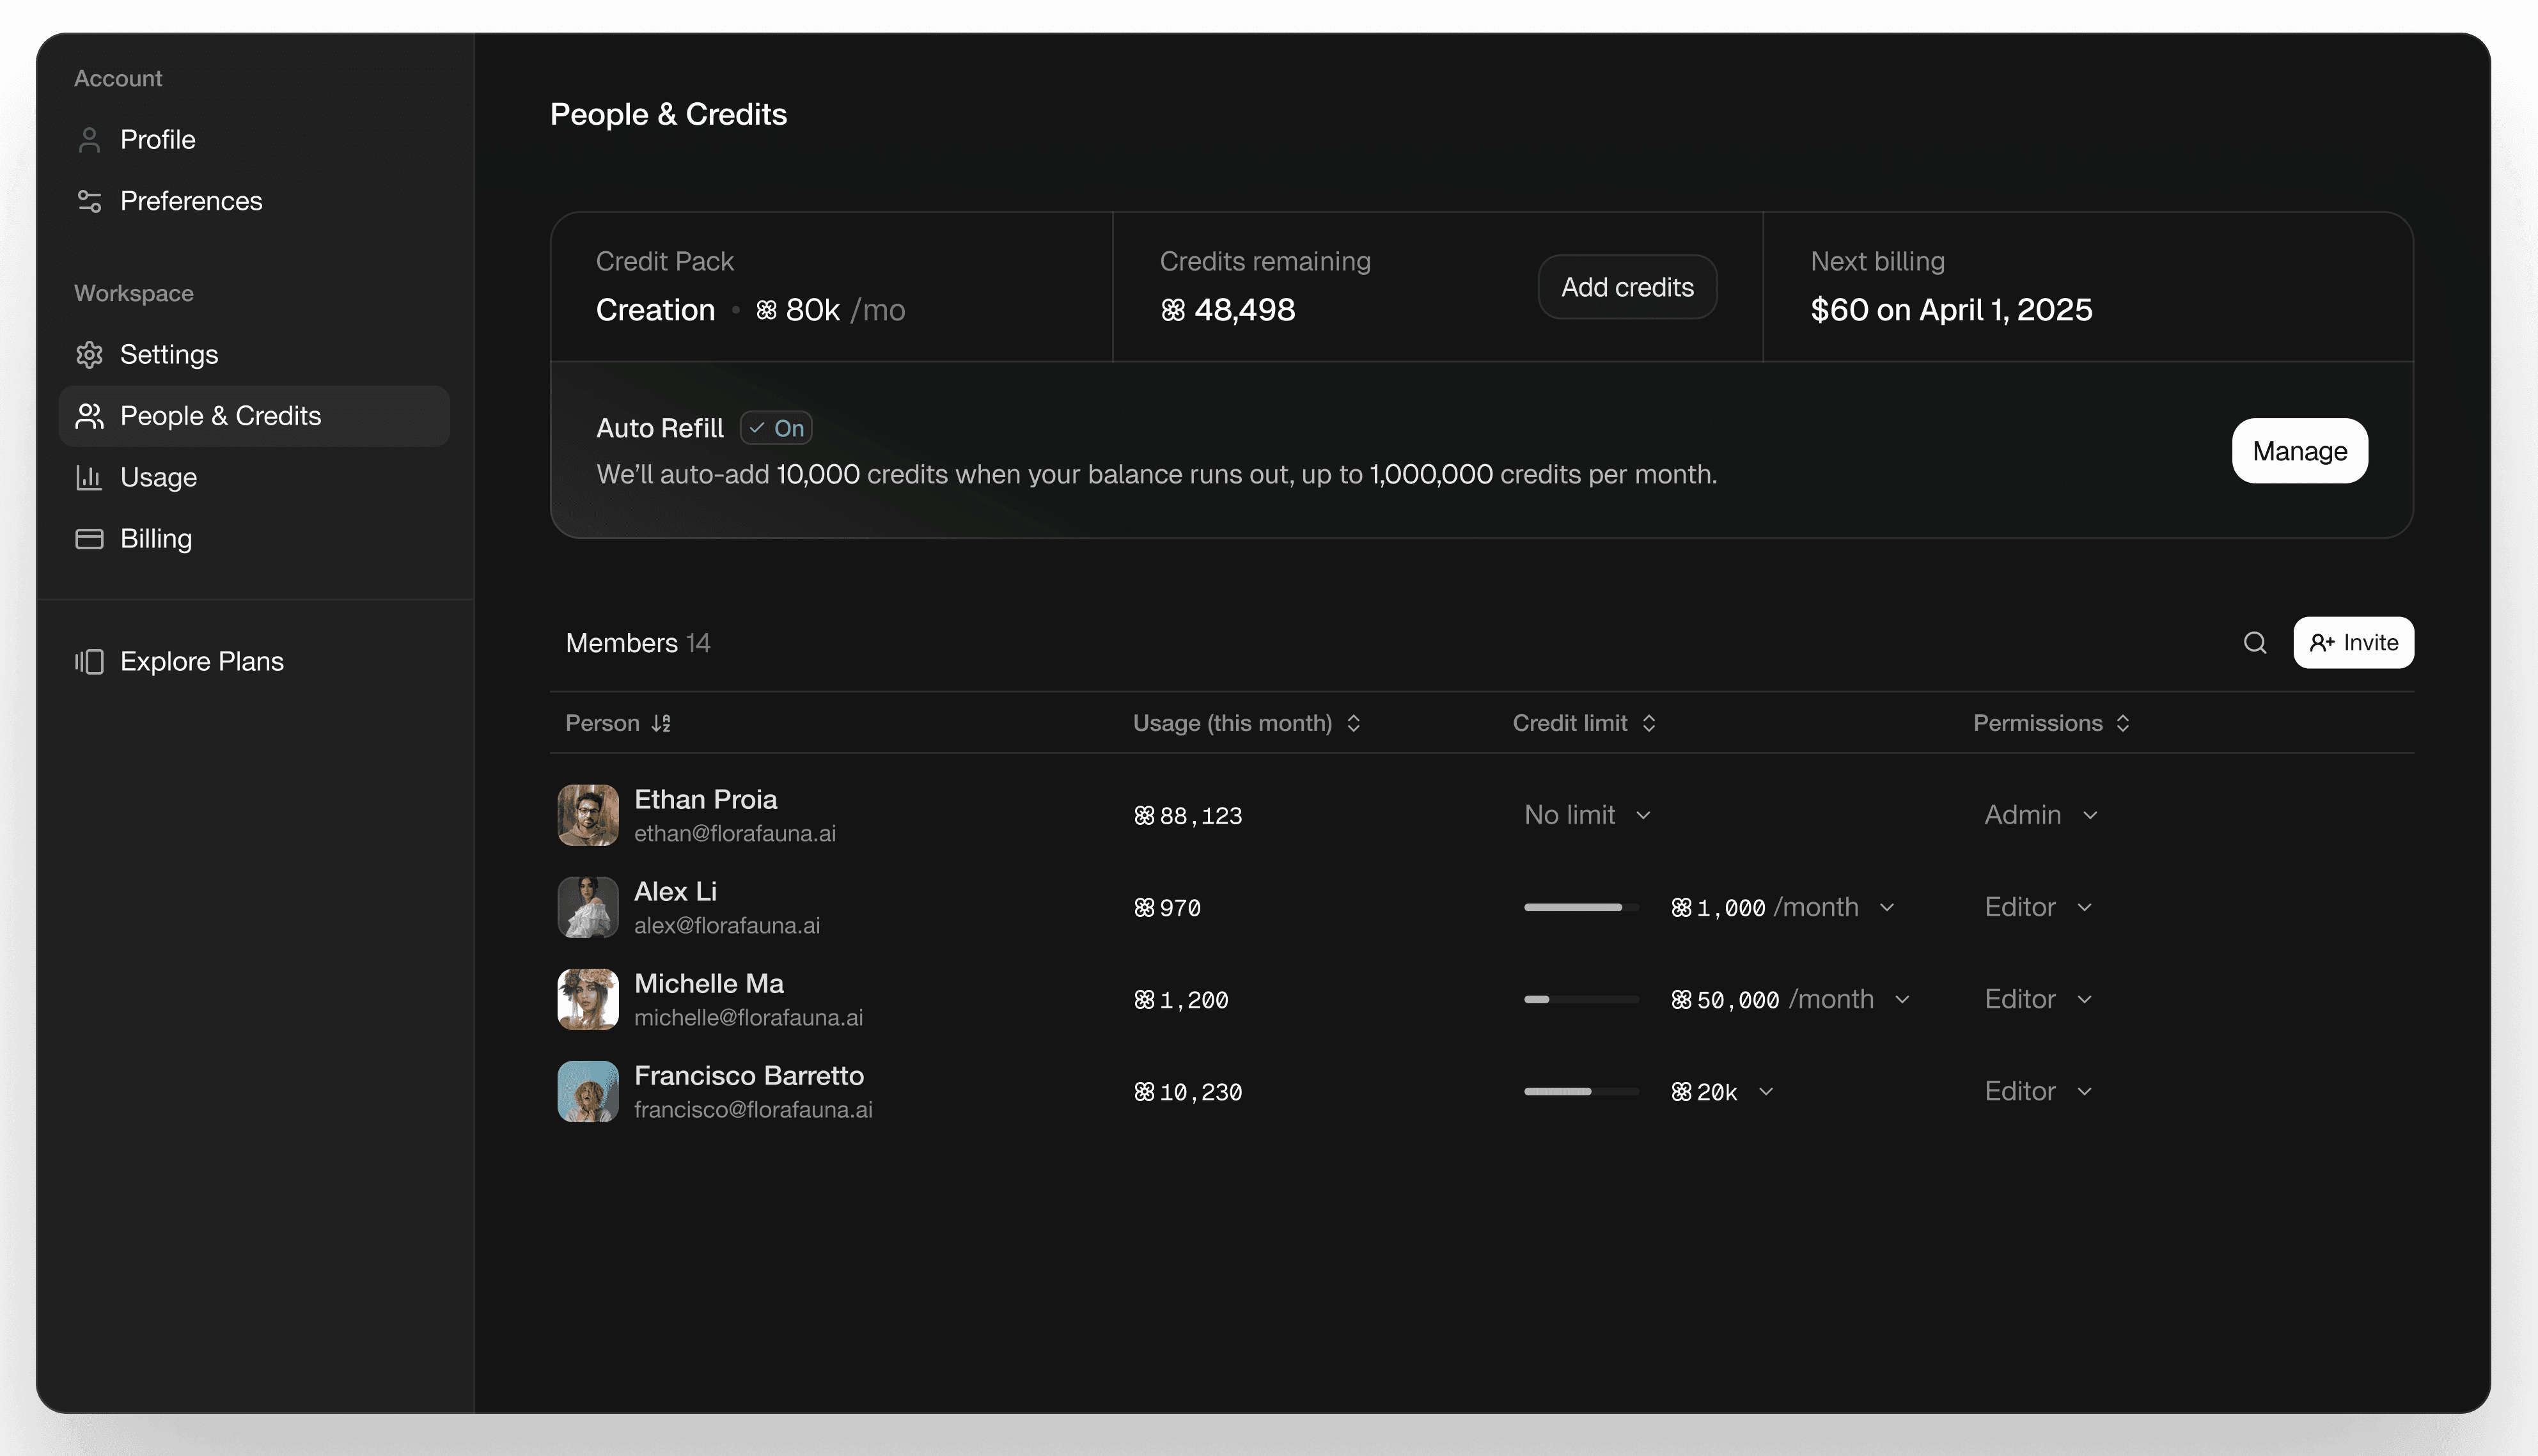2538x1456 pixels.
Task: Click the Add credits button
Action: click(1627, 287)
